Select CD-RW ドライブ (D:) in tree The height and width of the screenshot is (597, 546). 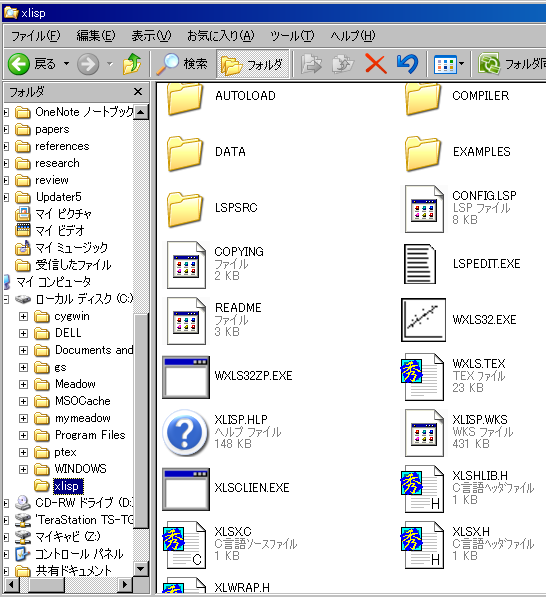pyautogui.click(x=84, y=503)
